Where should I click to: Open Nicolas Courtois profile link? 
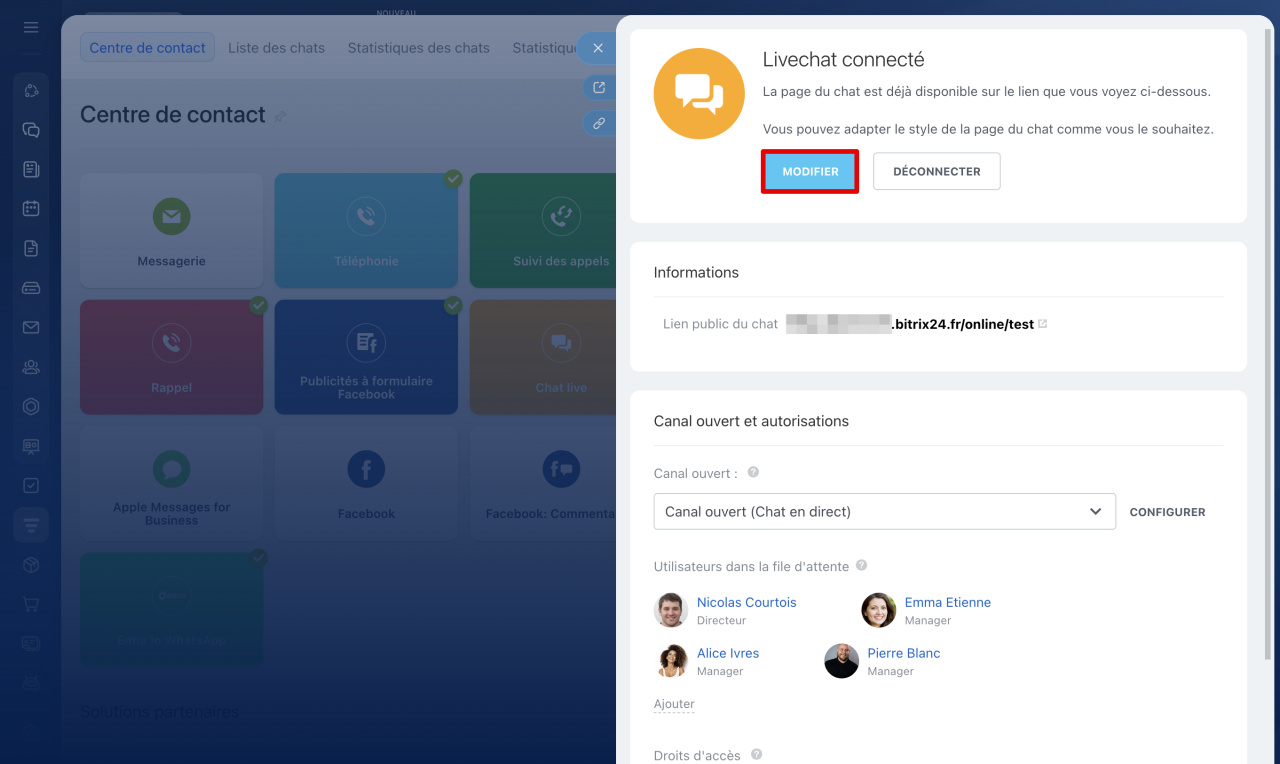(746, 602)
